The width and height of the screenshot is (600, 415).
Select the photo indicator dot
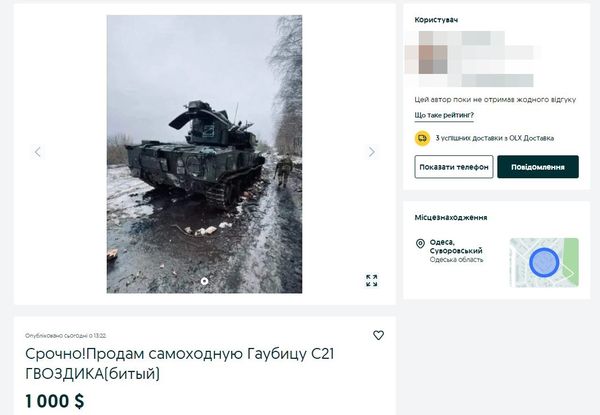point(204,281)
